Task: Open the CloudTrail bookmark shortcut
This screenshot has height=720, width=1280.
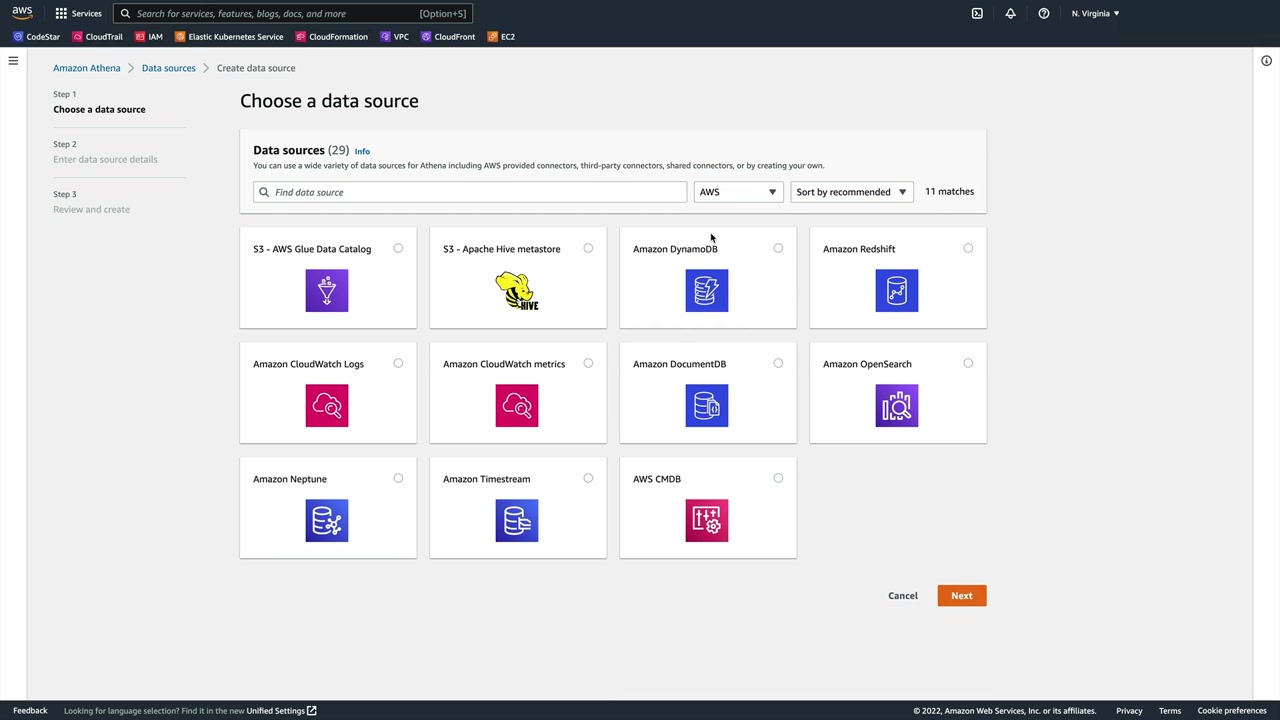Action: [x=97, y=37]
